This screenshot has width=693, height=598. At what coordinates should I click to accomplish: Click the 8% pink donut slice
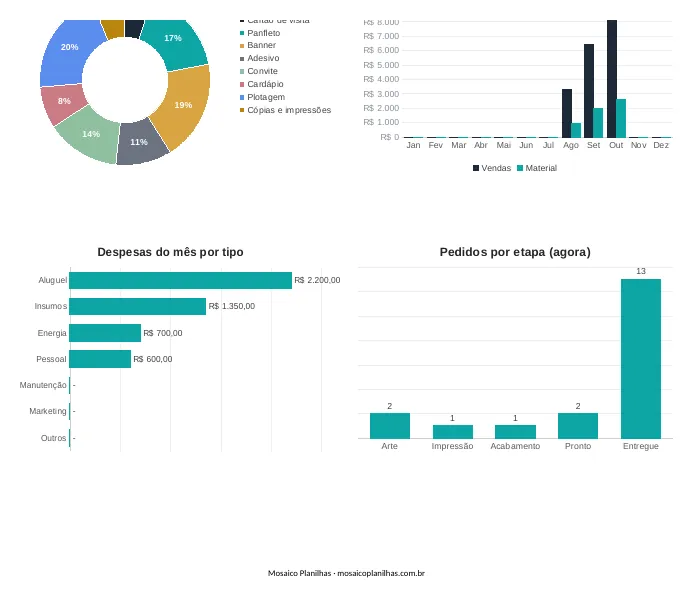(x=63, y=103)
